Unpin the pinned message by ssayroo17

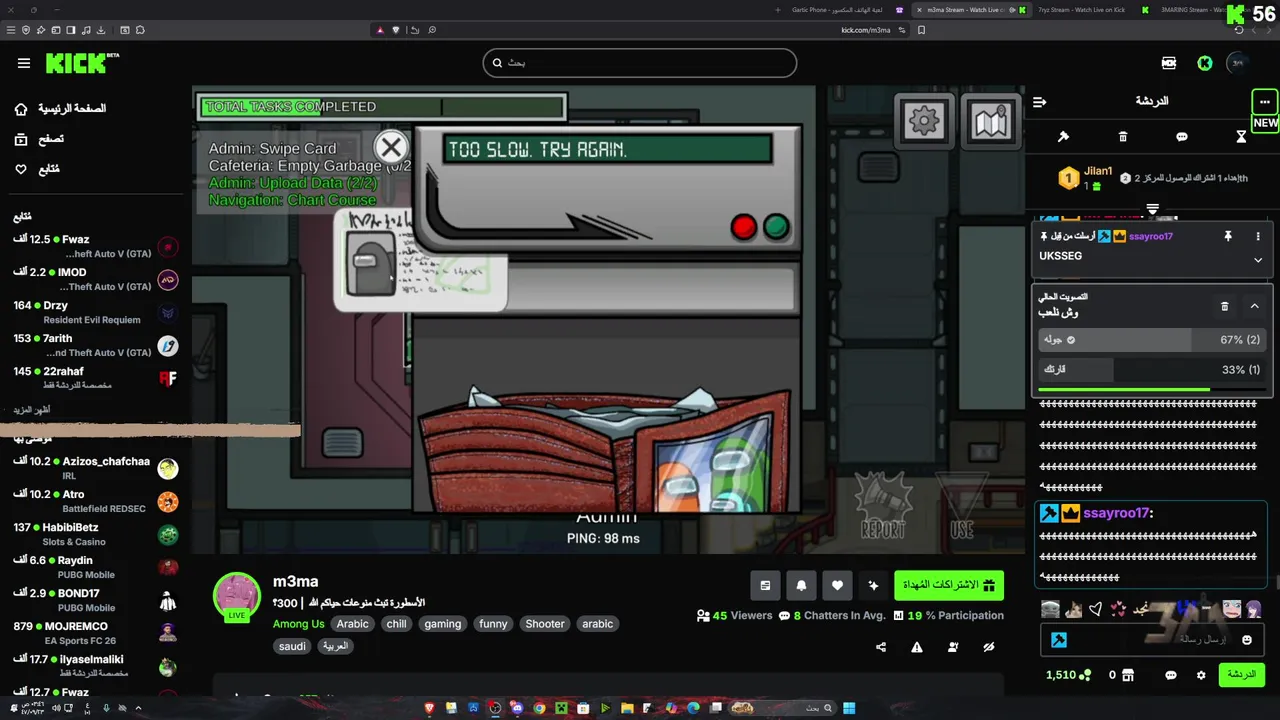coord(1228,236)
